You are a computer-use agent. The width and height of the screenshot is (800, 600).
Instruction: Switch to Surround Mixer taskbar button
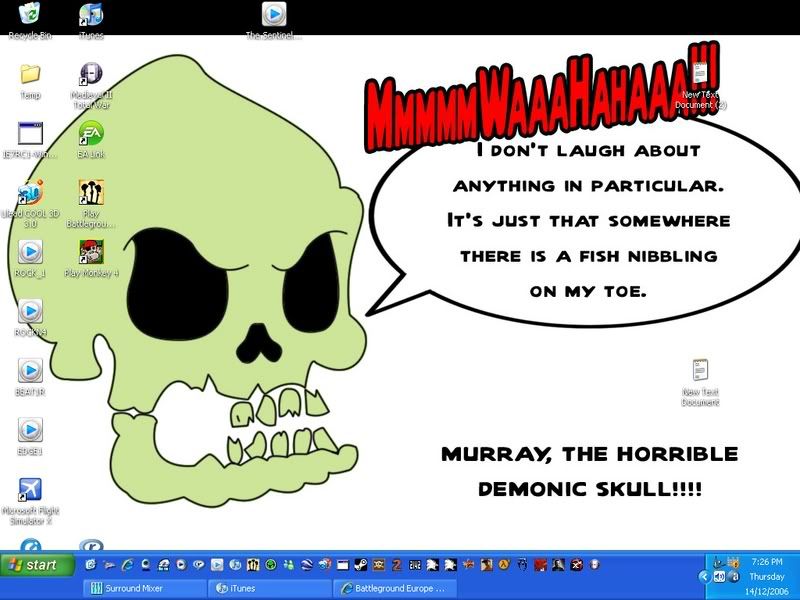[144, 588]
